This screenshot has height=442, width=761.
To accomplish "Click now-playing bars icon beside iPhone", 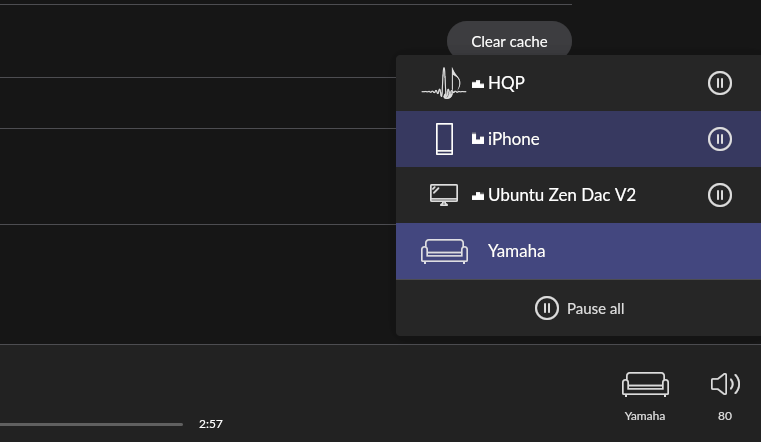I will coord(478,140).
